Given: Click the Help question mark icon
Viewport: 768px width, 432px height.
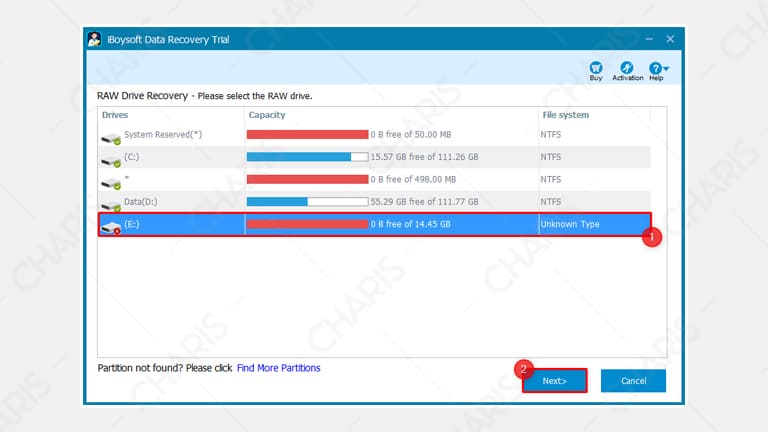Looking at the screenshot, I should 655,68.
